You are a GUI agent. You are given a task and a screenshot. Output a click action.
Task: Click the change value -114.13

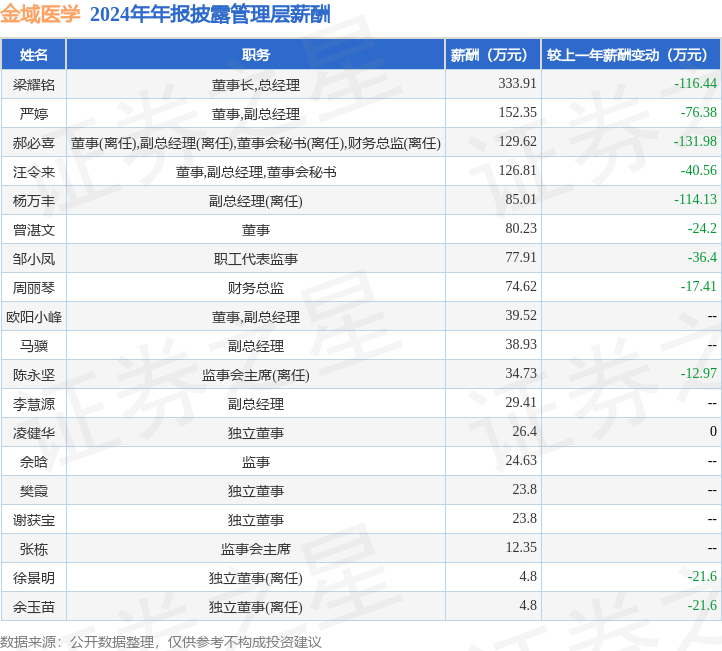(695, 199)
